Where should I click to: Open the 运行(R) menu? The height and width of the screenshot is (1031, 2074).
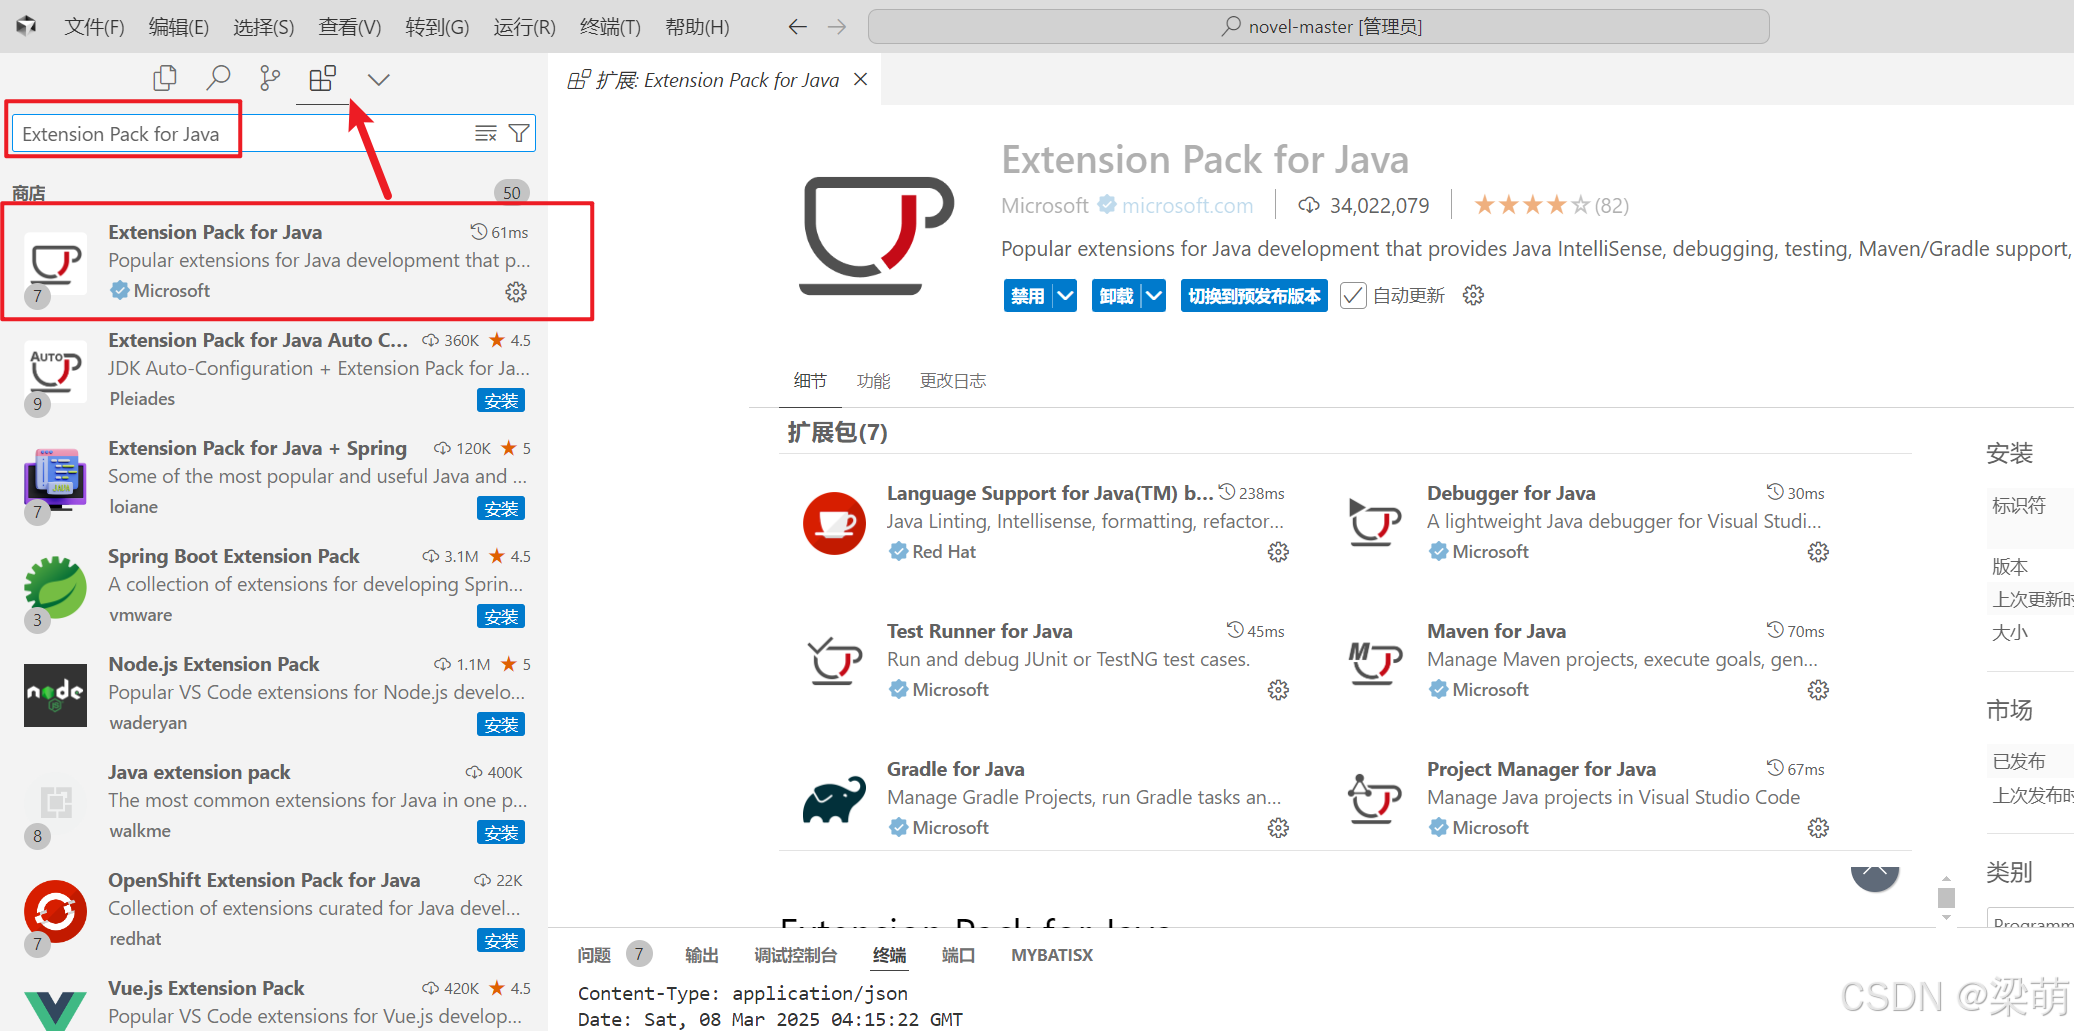pos(525,27)
